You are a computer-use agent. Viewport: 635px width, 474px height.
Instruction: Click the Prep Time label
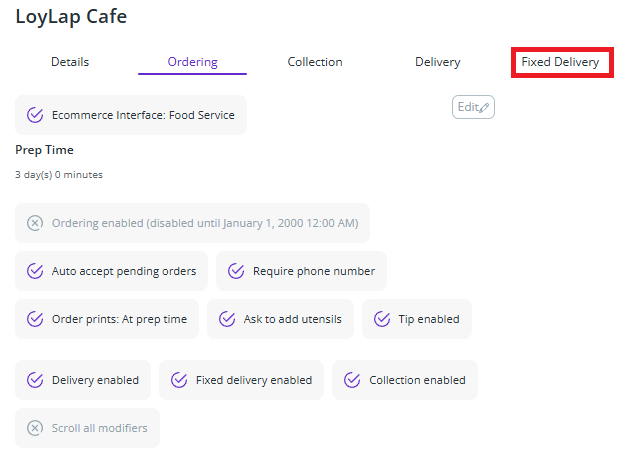pos(44,150)
